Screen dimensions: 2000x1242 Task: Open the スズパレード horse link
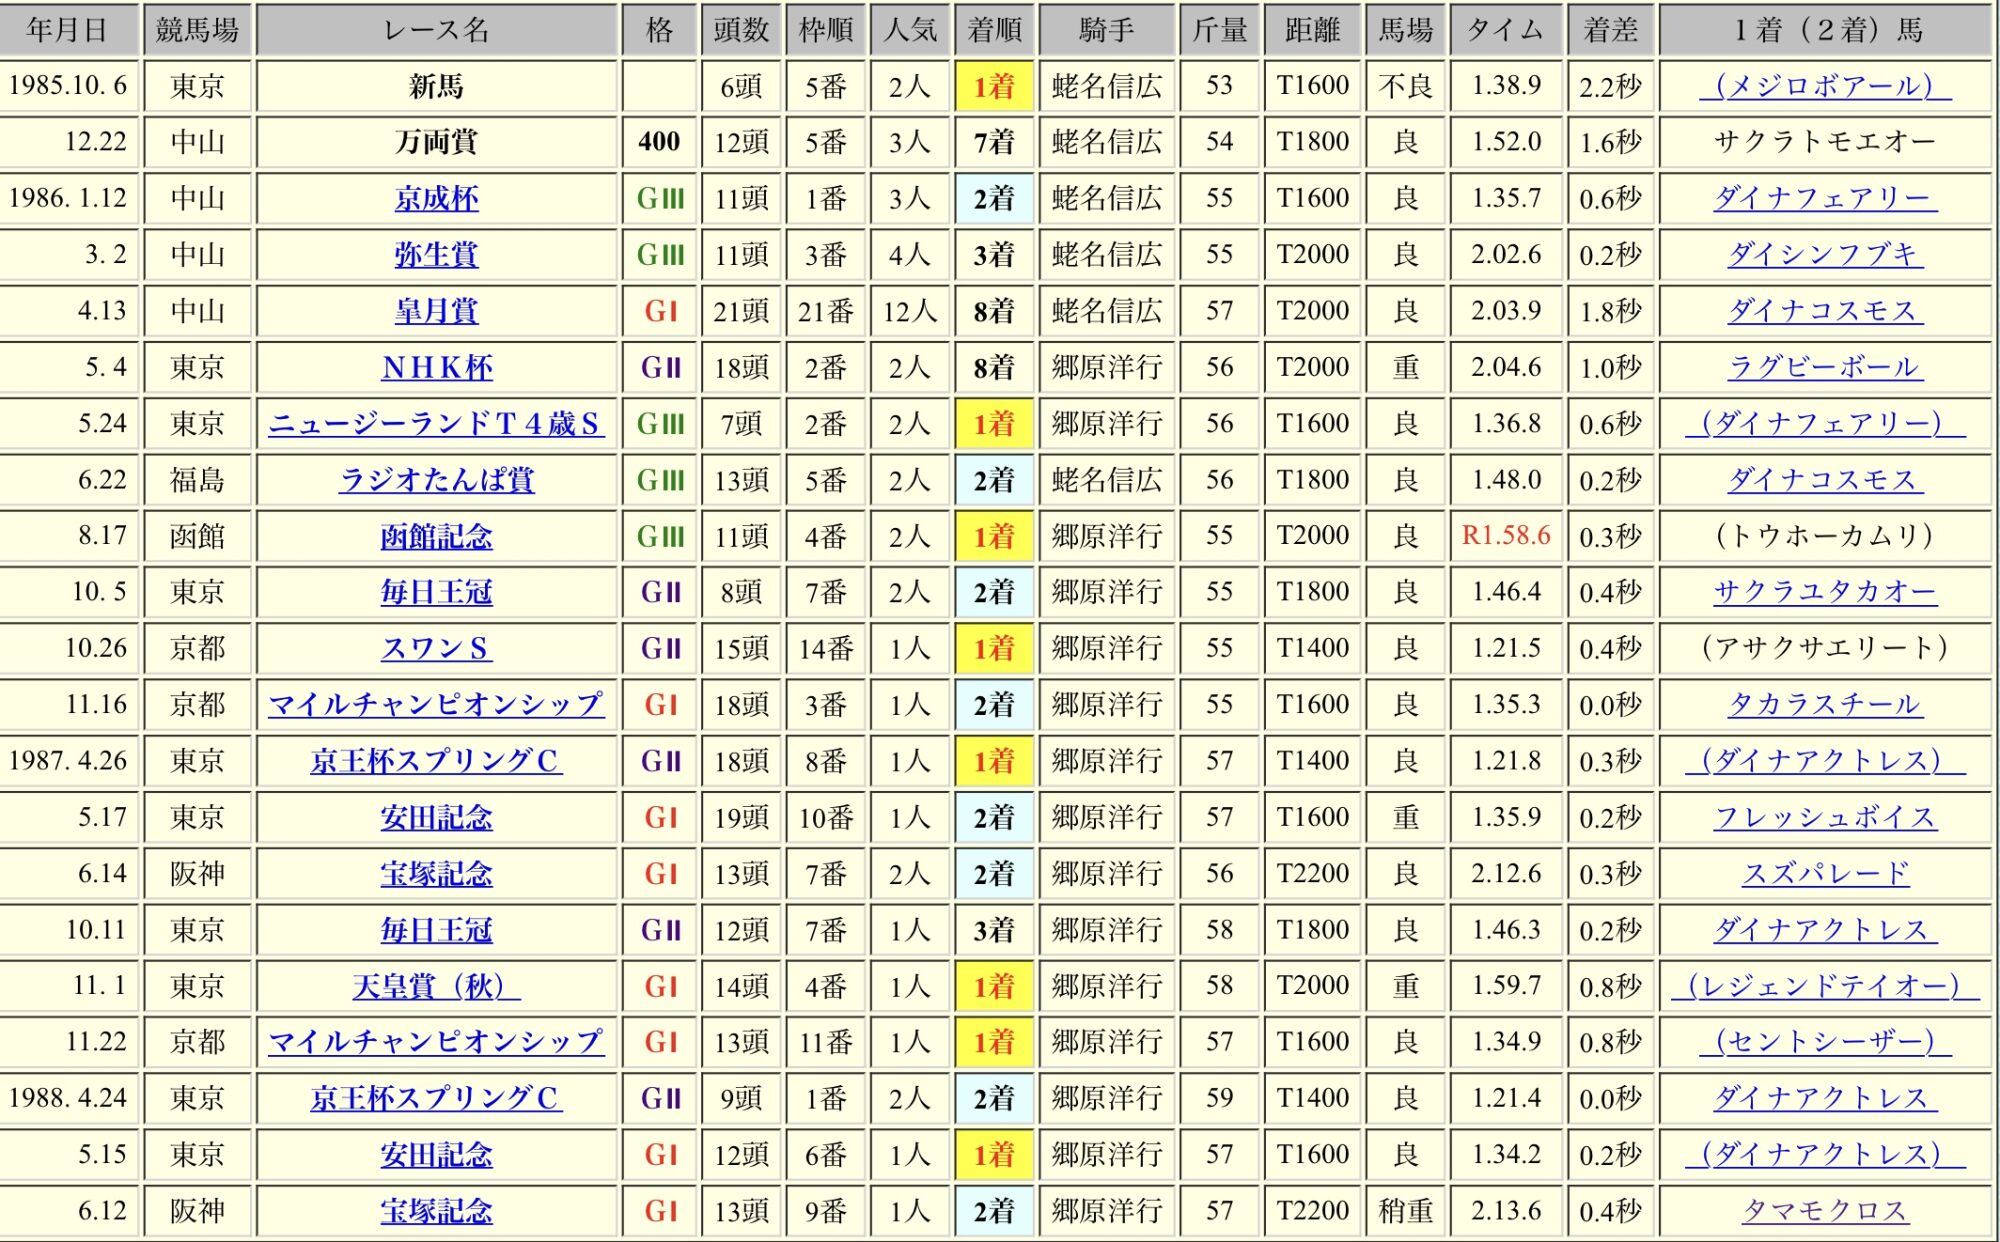(1825, 874)
